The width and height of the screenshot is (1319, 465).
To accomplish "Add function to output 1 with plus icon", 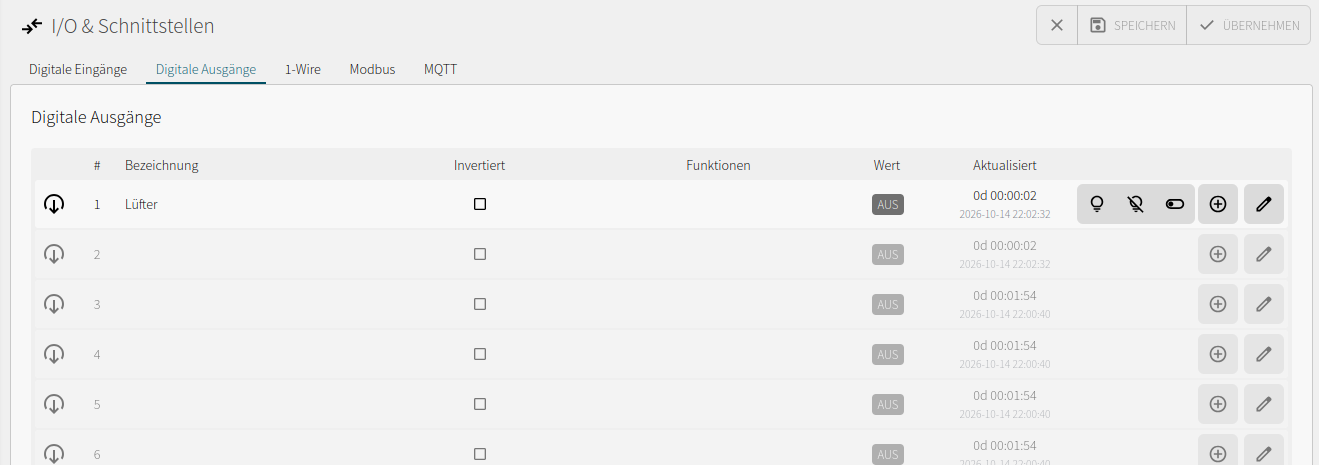I will pyautogui.click(x=1218, y=204).
